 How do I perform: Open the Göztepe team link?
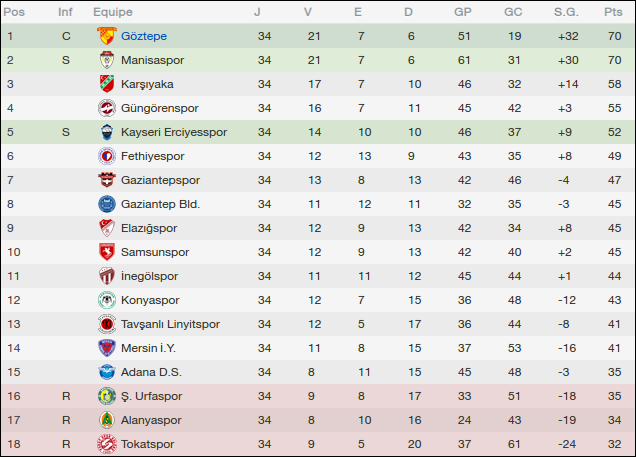click(144, 36)
